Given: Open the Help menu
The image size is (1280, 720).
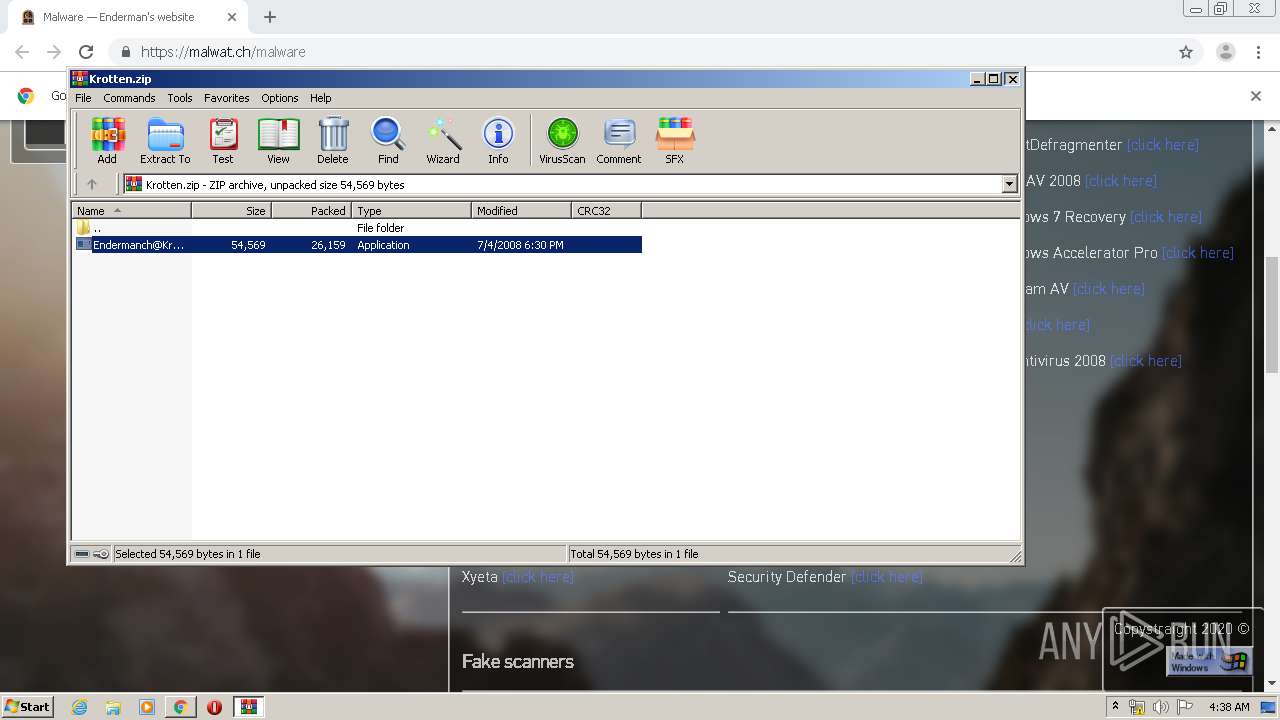Looking at the screenshot, I should tap(320, 98).
